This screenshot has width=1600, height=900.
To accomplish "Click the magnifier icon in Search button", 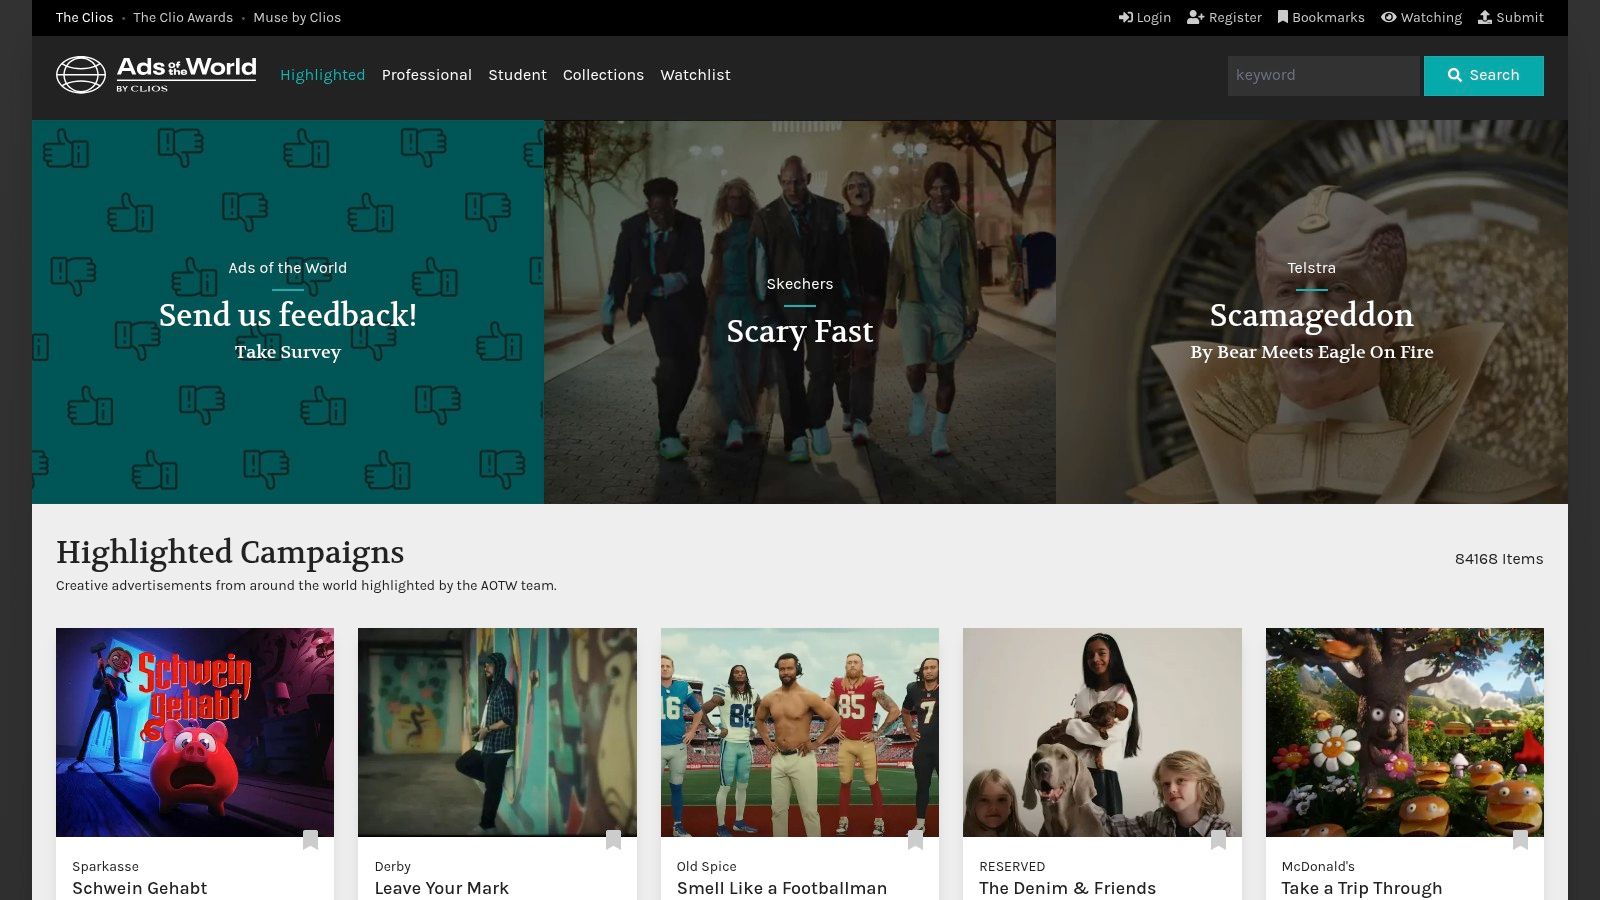I will pyautogui.click(x=1455, y=75).
